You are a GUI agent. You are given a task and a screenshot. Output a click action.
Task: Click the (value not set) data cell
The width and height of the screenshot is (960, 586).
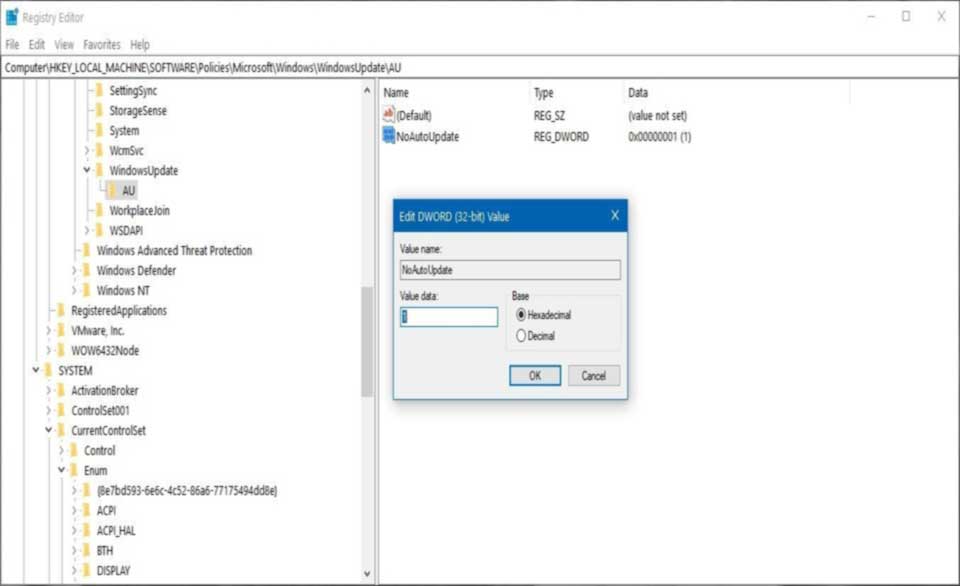pos(657,116)
